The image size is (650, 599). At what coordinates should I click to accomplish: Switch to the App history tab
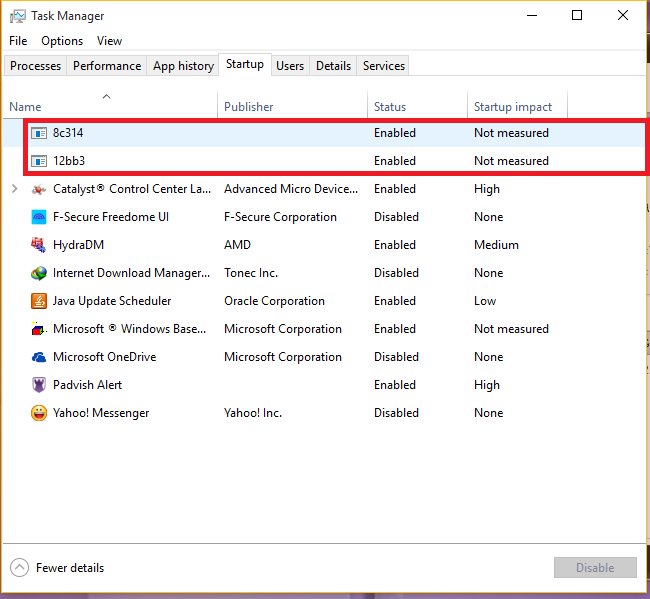point(183,66)
